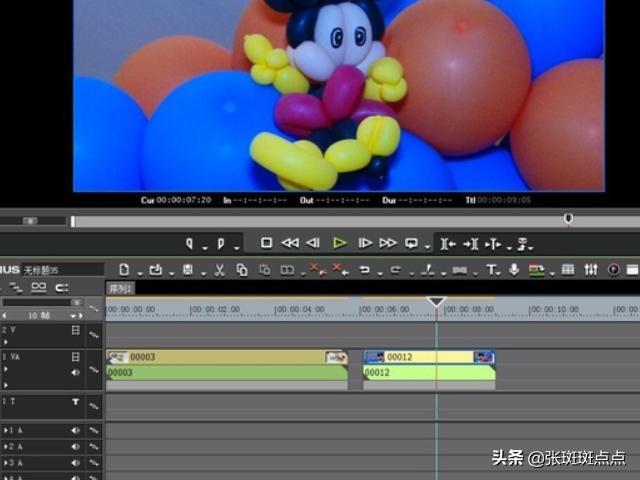
Task: Undo last action arrow
Action: (364, 269)
